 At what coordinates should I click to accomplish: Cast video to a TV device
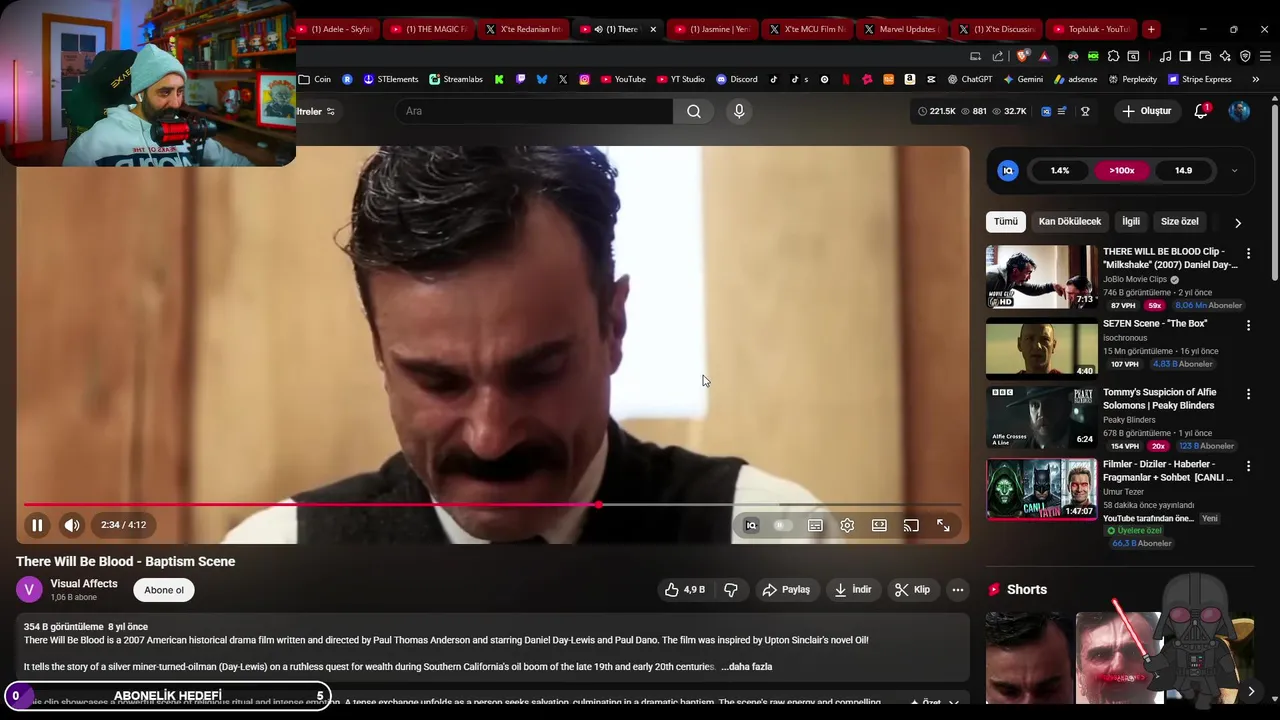pyautogui.click(x=911, y=525)
